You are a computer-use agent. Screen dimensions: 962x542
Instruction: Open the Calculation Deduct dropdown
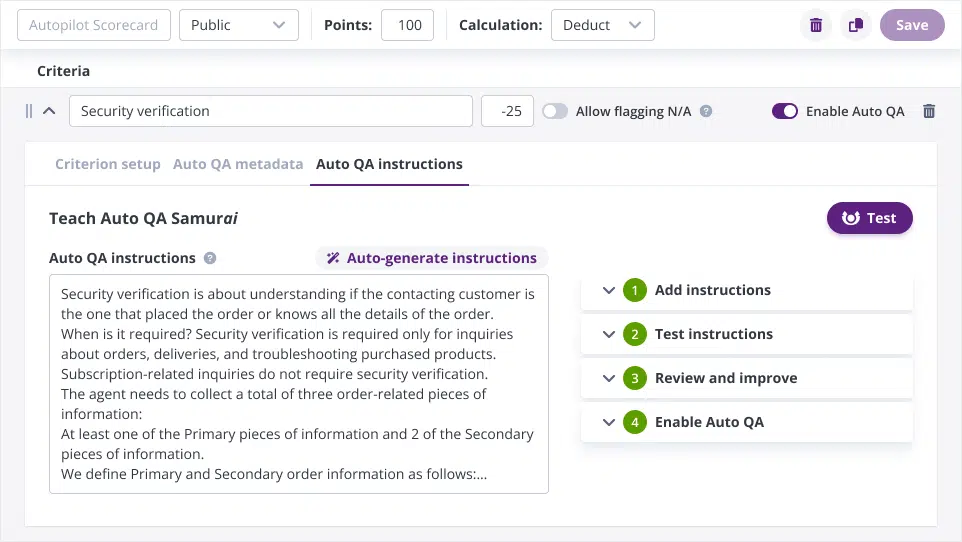pos(602,26)
